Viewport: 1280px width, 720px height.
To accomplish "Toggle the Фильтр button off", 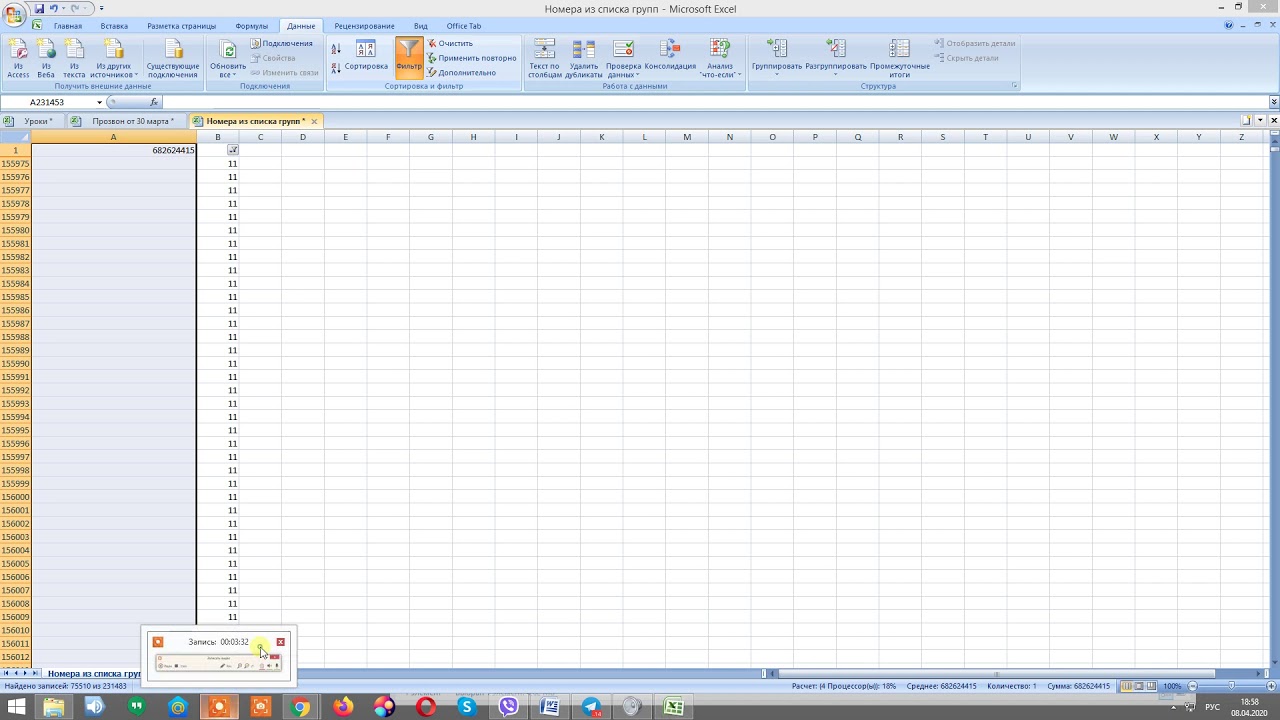I will point(409,56).
